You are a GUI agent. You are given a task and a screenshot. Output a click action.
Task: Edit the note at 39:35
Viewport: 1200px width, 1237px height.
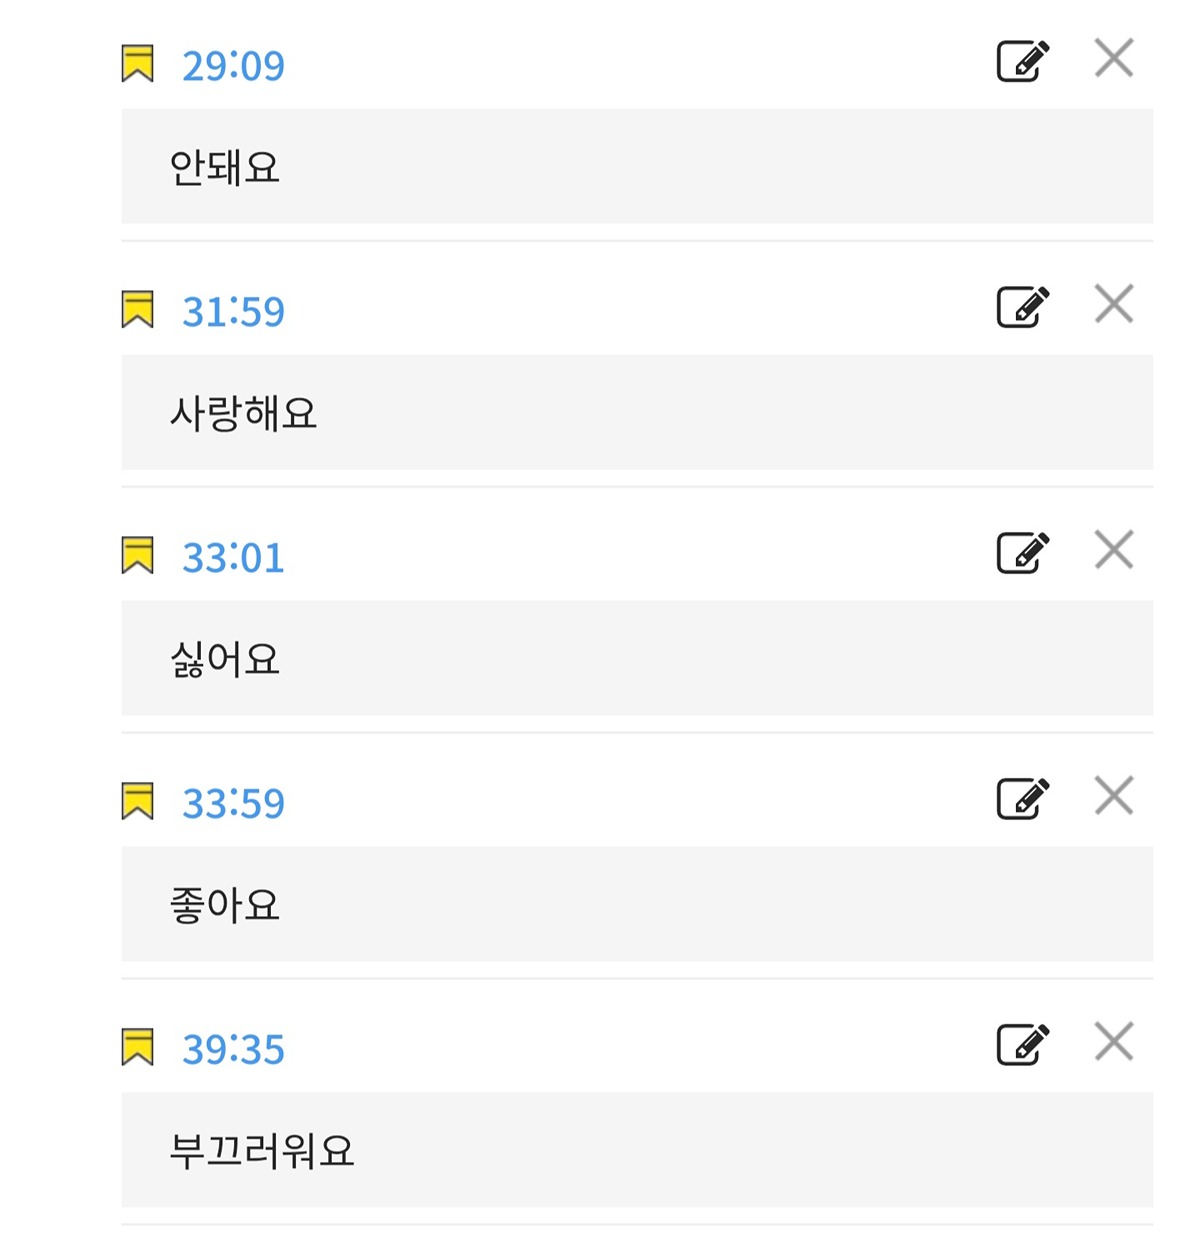(1023, 1045)
